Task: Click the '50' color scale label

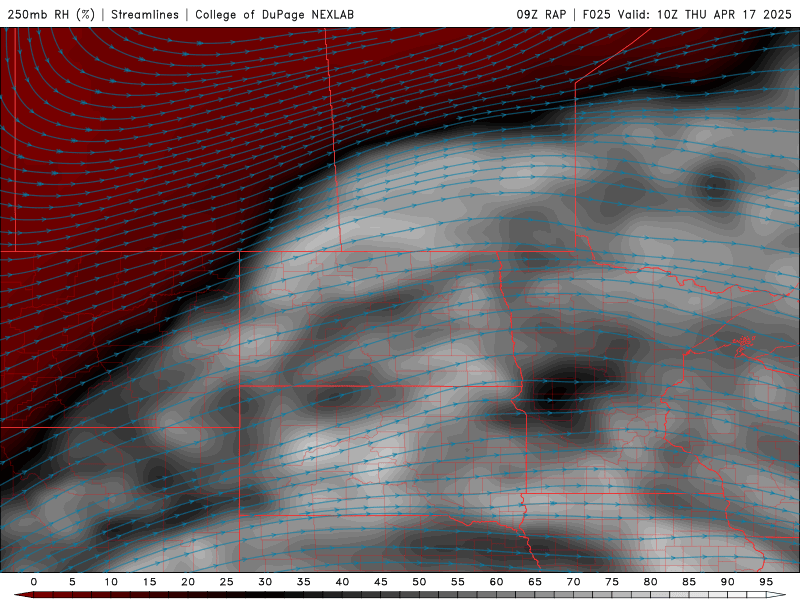Action: tap(419, 582)
